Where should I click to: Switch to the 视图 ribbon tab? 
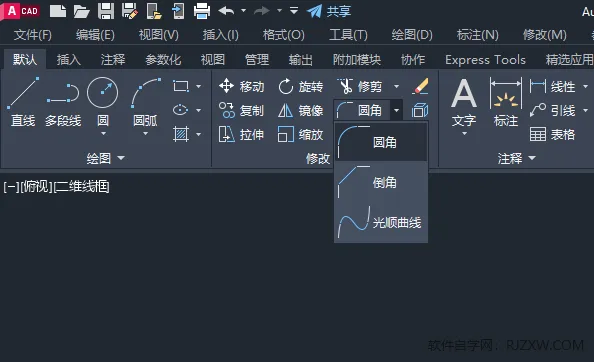tap(213, 59)
